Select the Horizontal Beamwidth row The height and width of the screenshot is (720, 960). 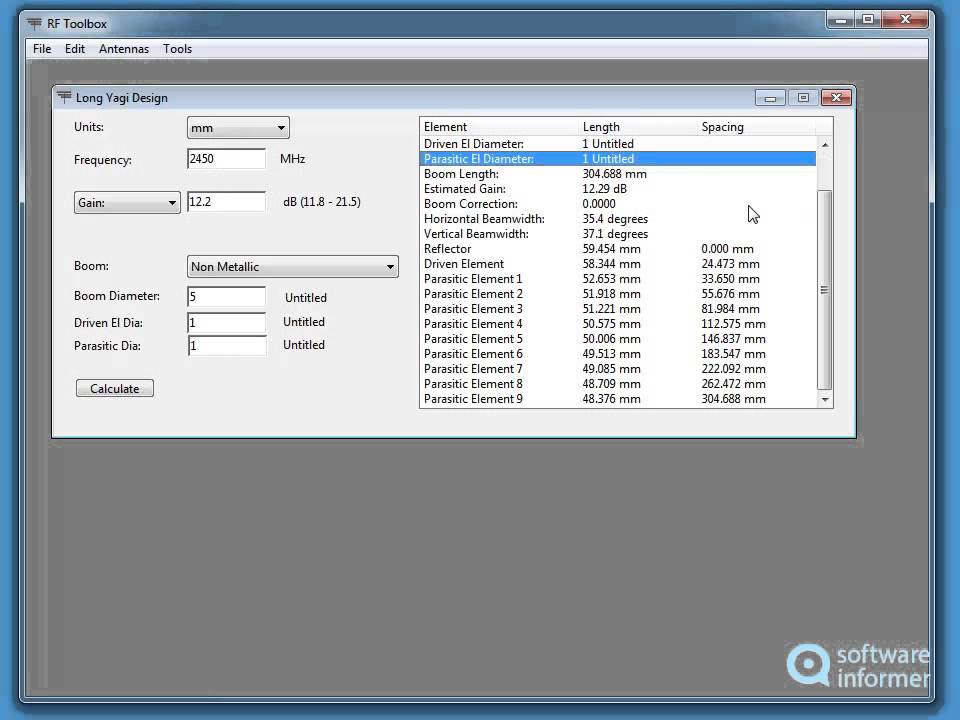click(x=618, y=219)
